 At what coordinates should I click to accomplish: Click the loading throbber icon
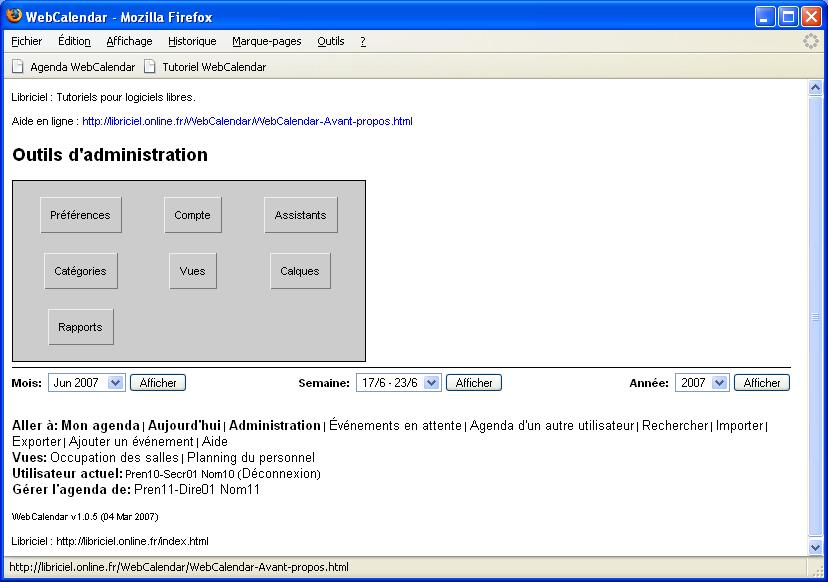[x=811, y=41]
